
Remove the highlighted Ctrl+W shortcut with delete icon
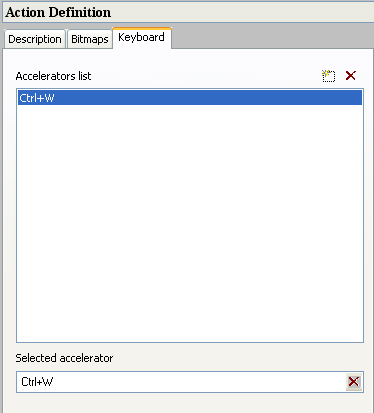pos(351,76)
